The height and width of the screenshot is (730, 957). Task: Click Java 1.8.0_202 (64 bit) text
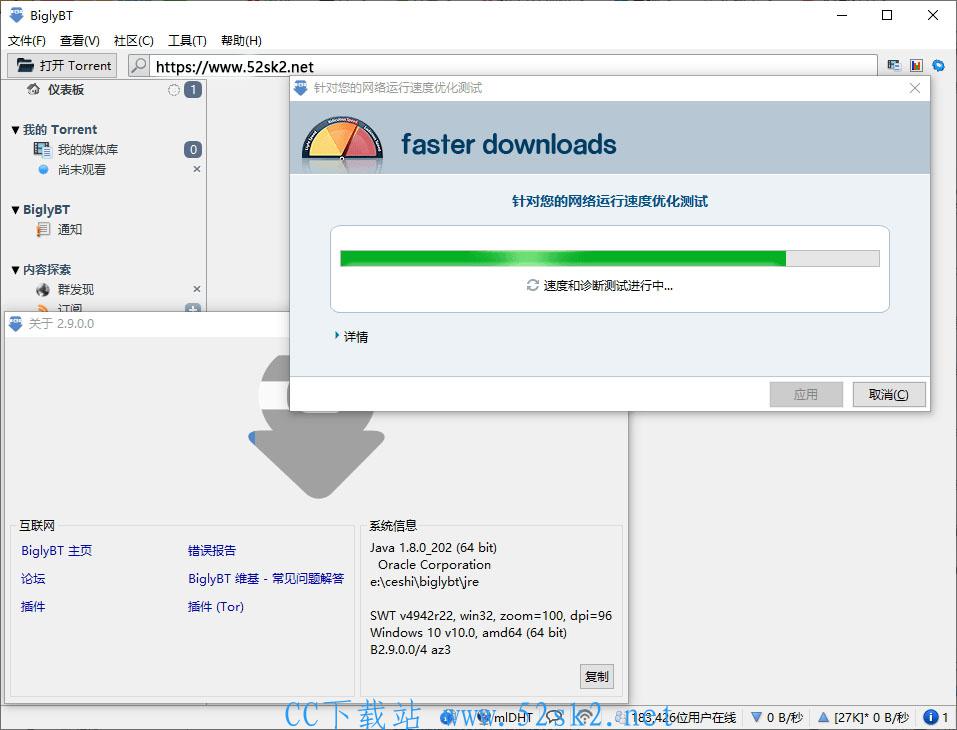coord(433,548)
